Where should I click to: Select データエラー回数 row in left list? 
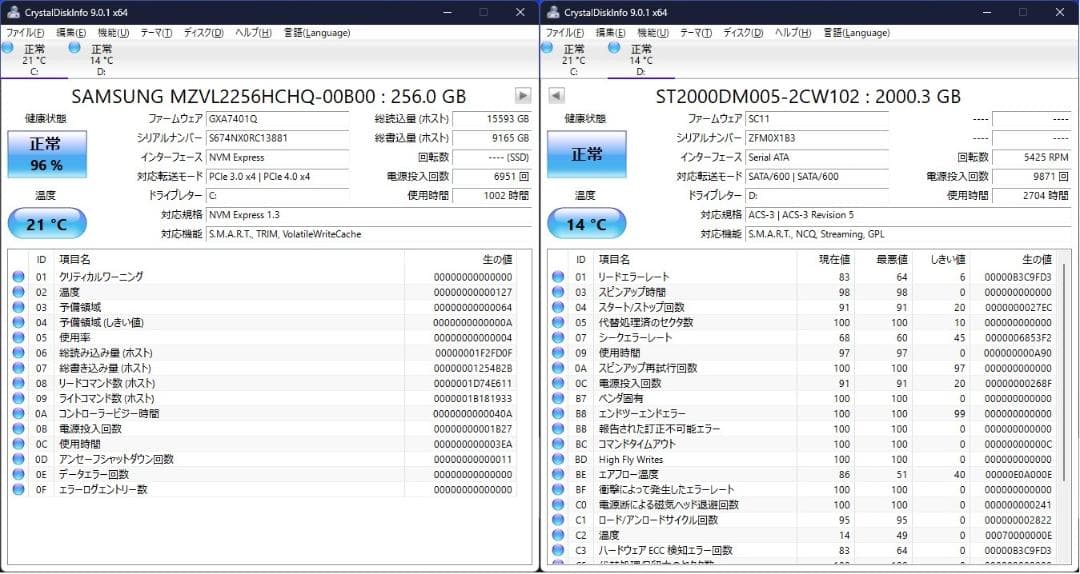(263, 474)
